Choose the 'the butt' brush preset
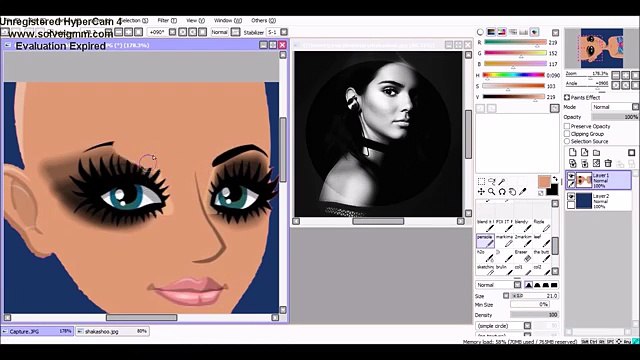The height and width of the screenshot is (360, 640). (x=541, y=256)
